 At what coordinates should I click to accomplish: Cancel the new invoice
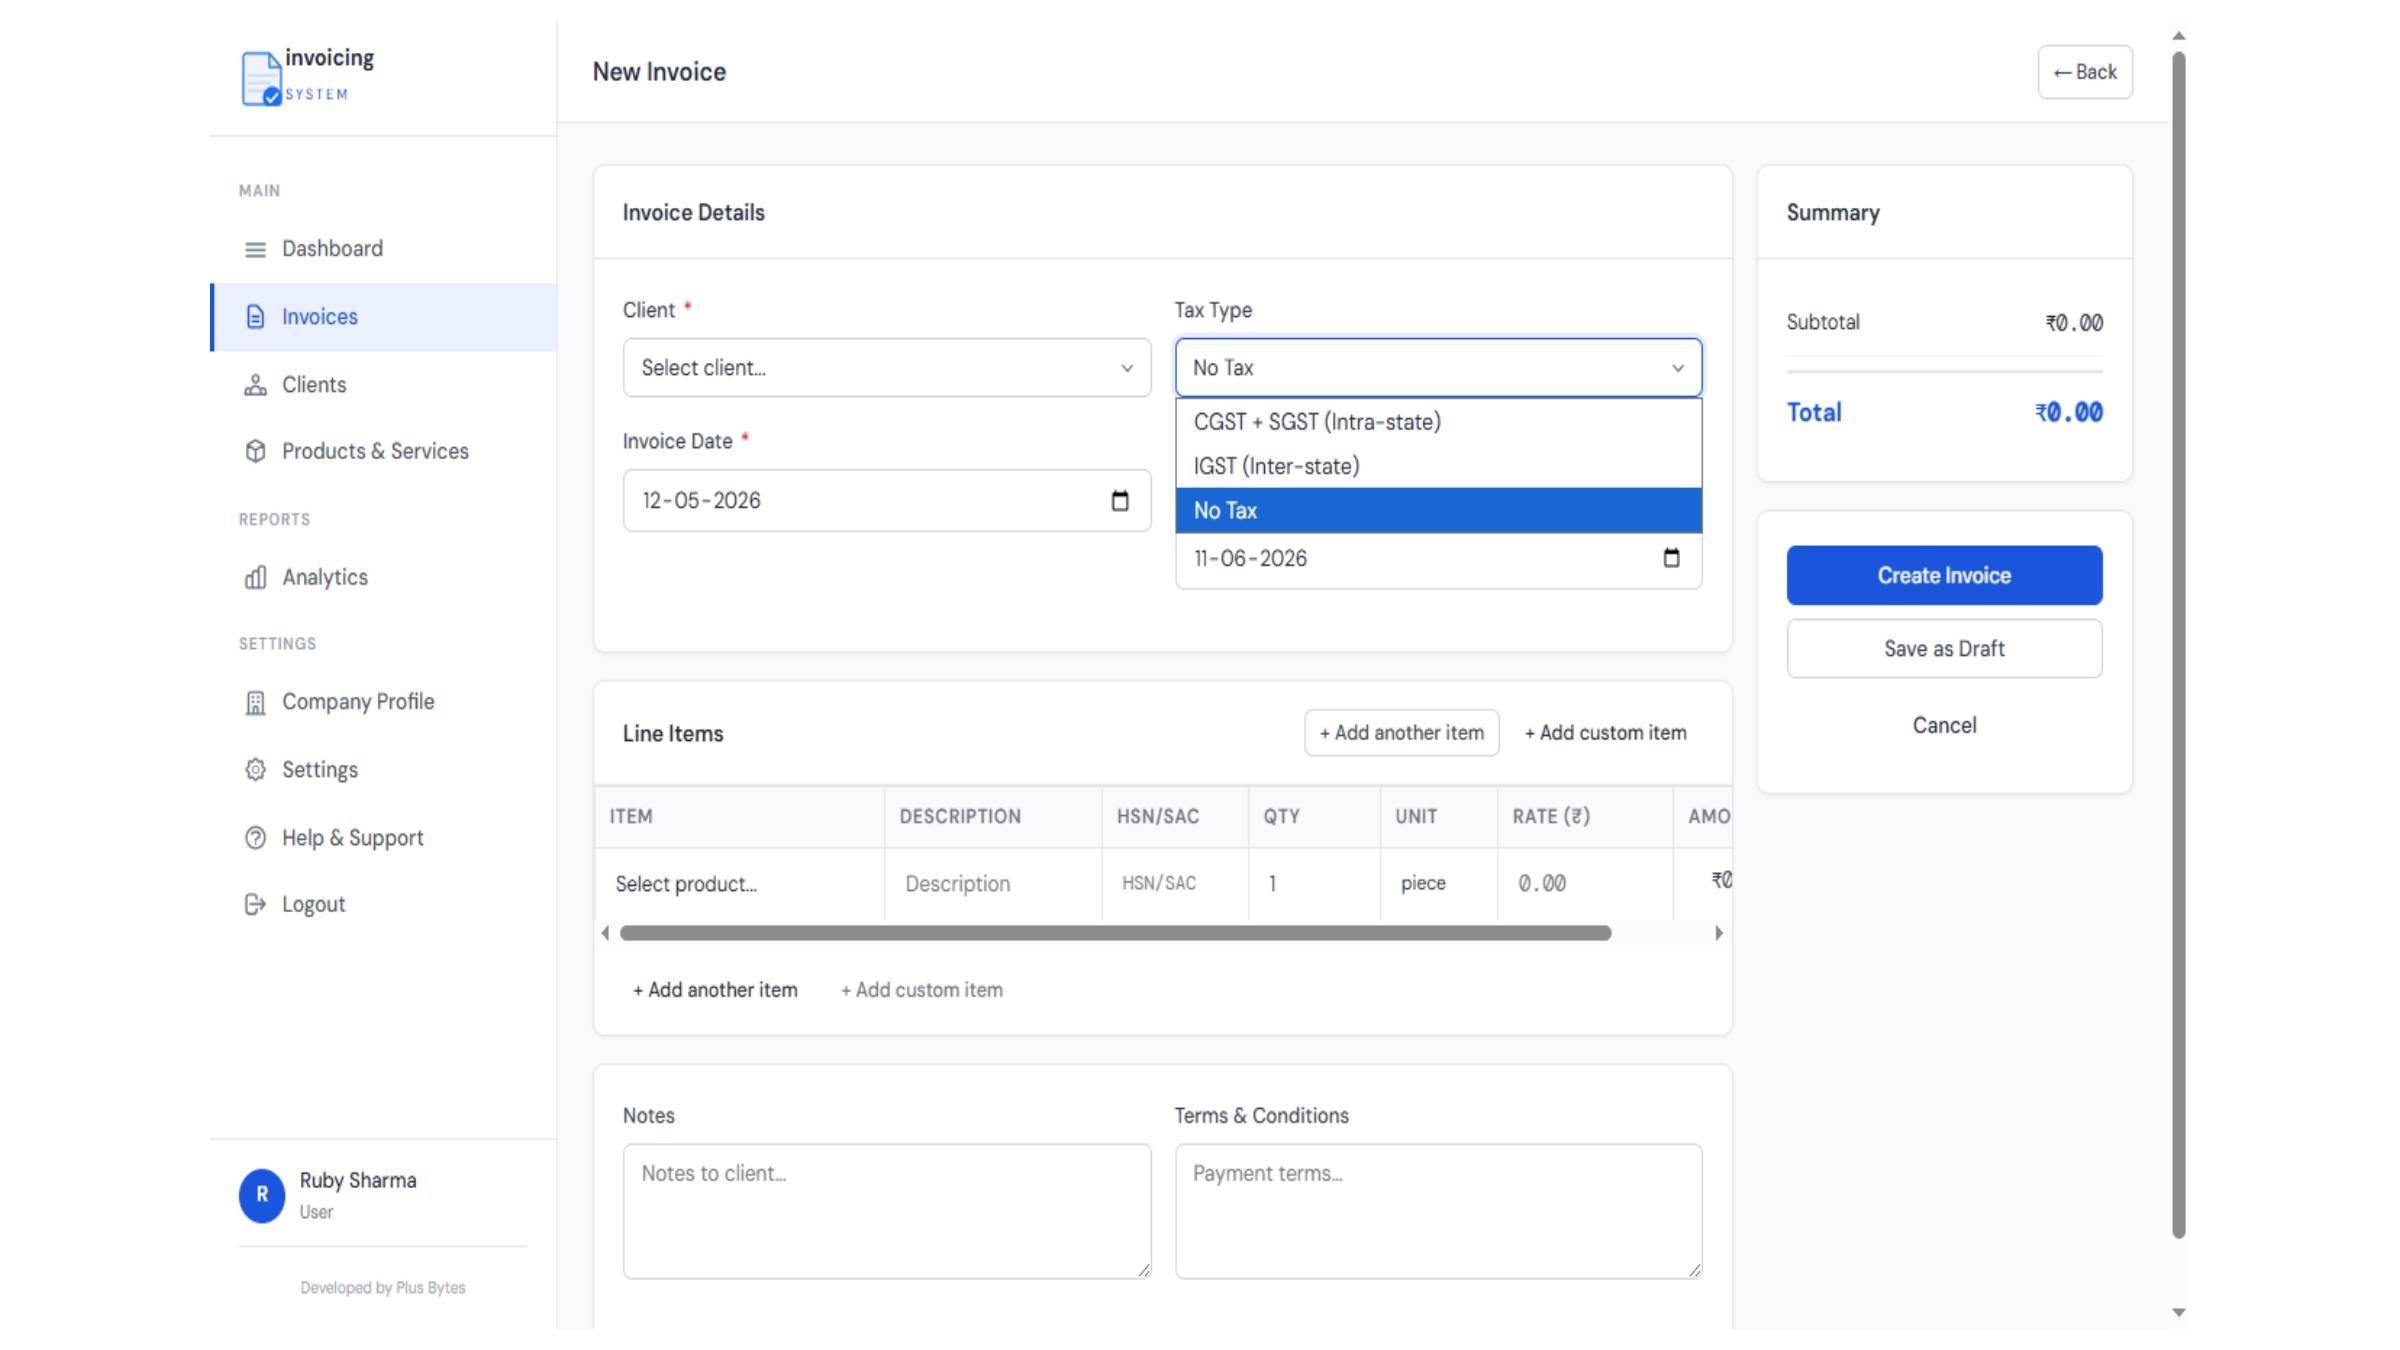click(1944, 725)
